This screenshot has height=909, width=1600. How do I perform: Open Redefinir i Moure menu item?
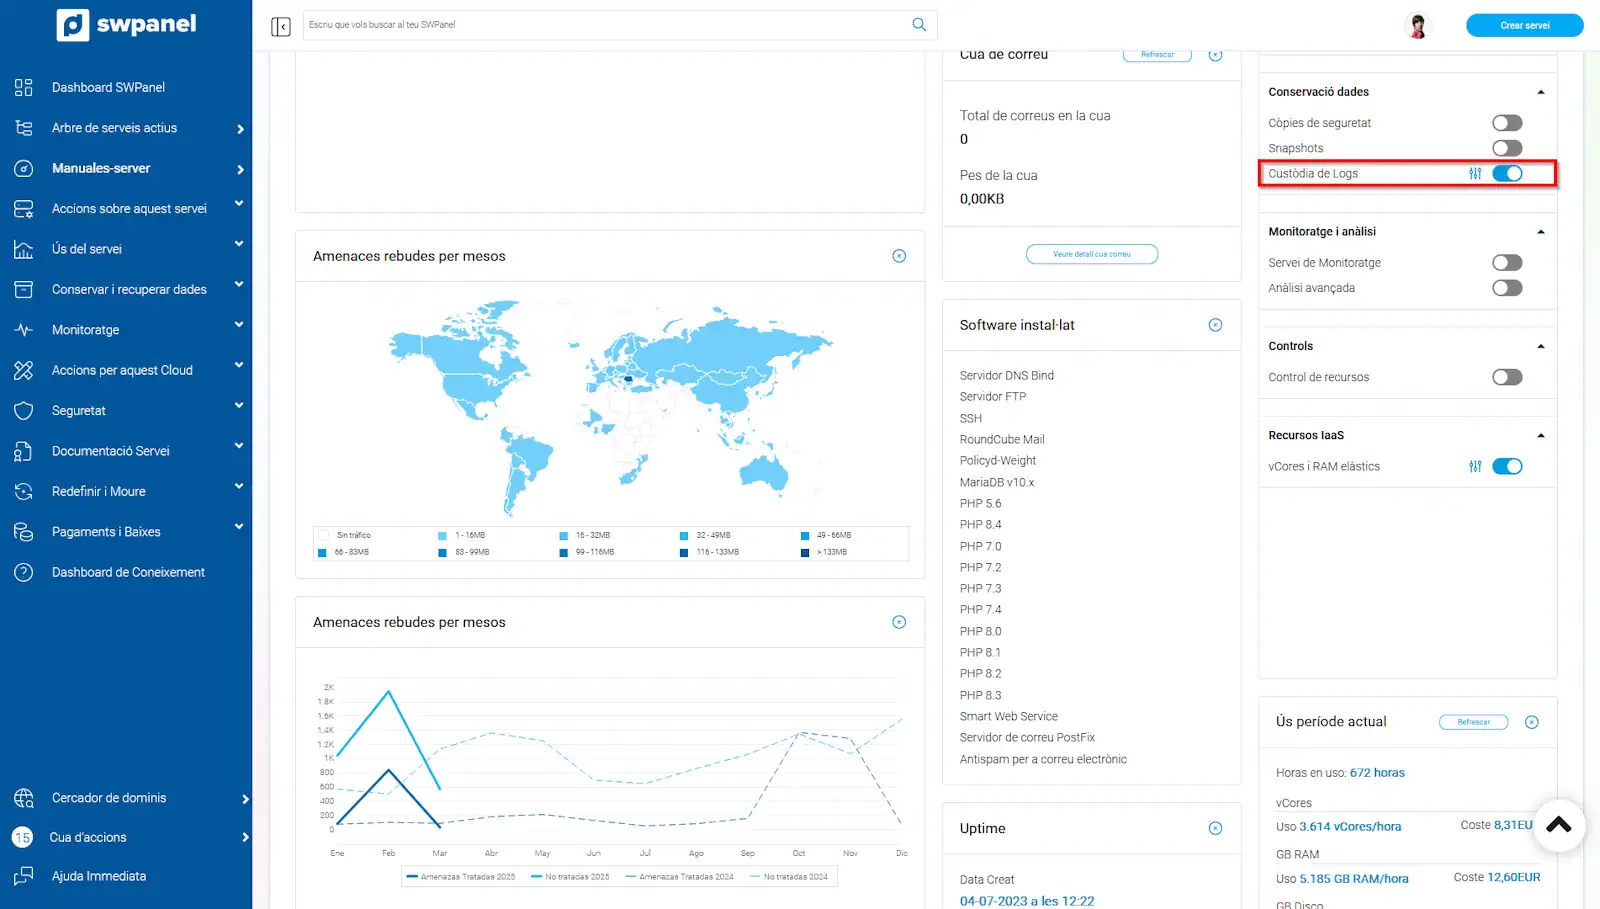tap(99, 492)
